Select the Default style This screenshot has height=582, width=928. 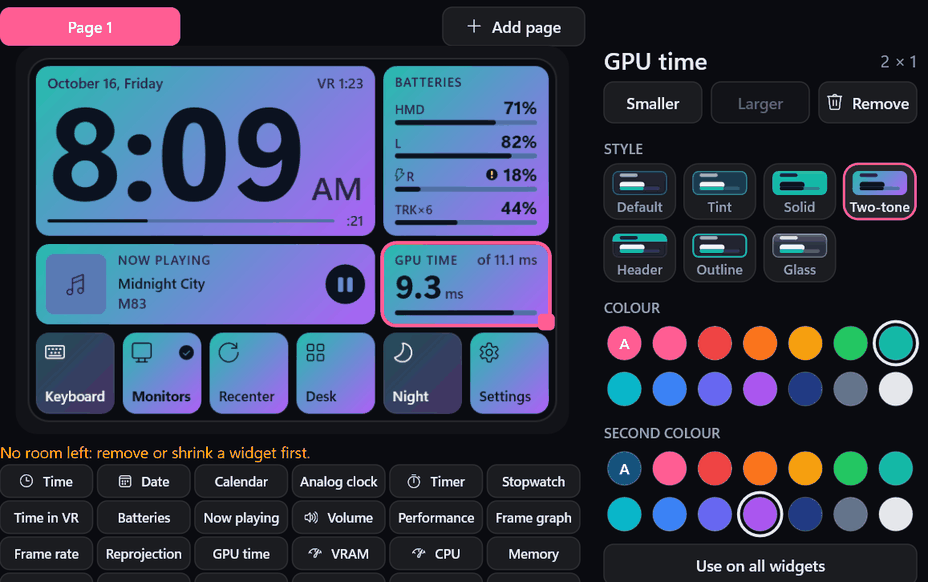click(640, 192)
